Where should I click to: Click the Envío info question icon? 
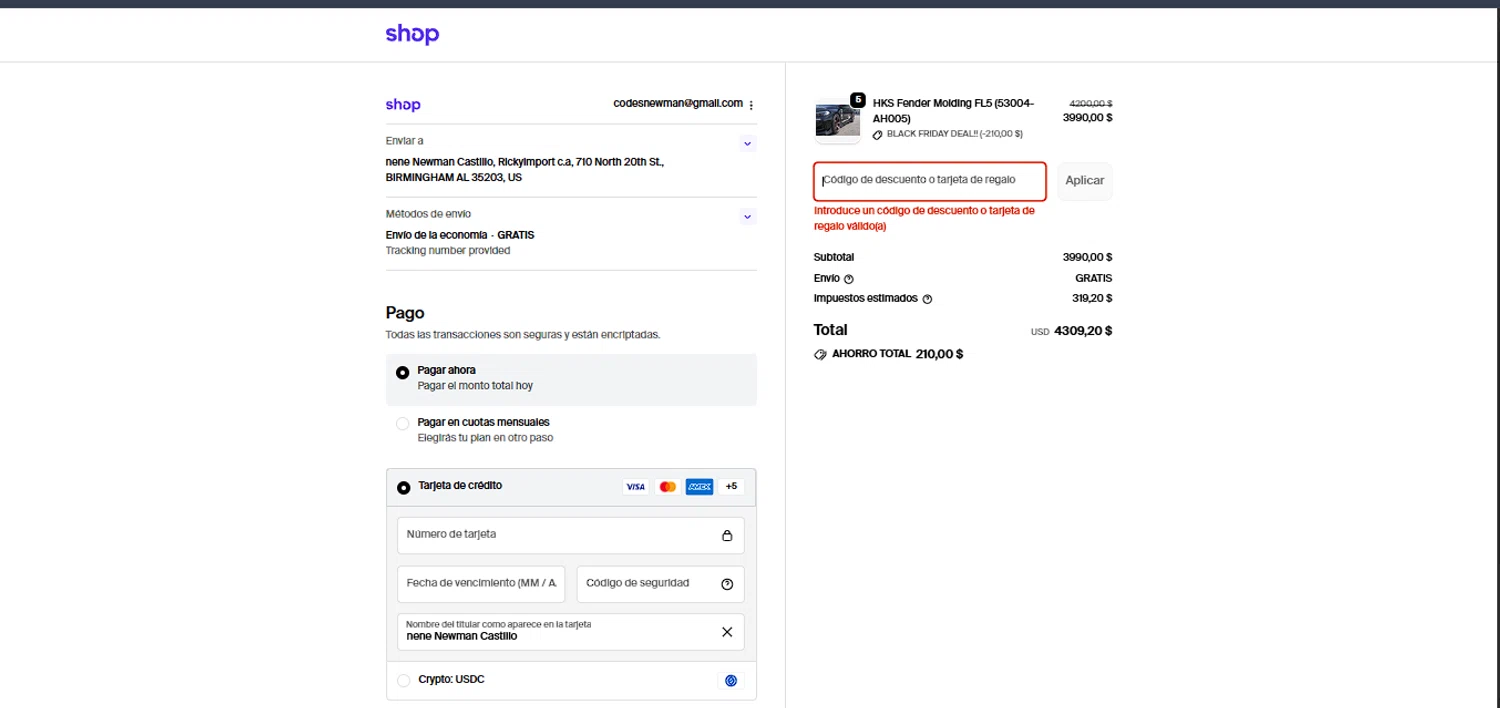(849, 279)
